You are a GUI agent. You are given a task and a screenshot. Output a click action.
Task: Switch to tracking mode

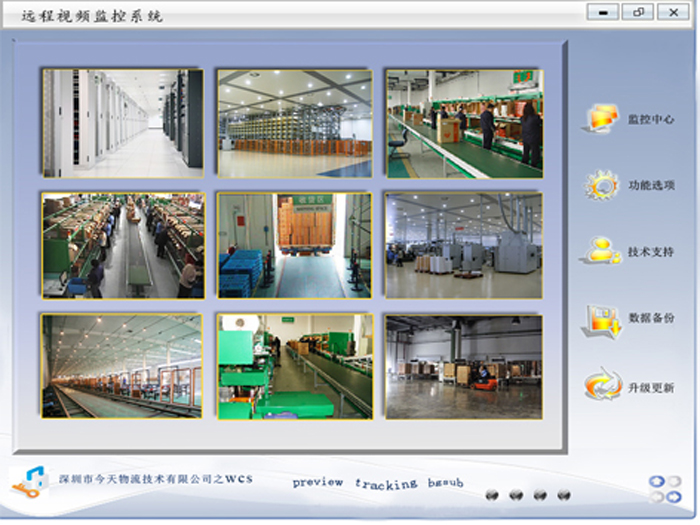click(x=386, y=483)
